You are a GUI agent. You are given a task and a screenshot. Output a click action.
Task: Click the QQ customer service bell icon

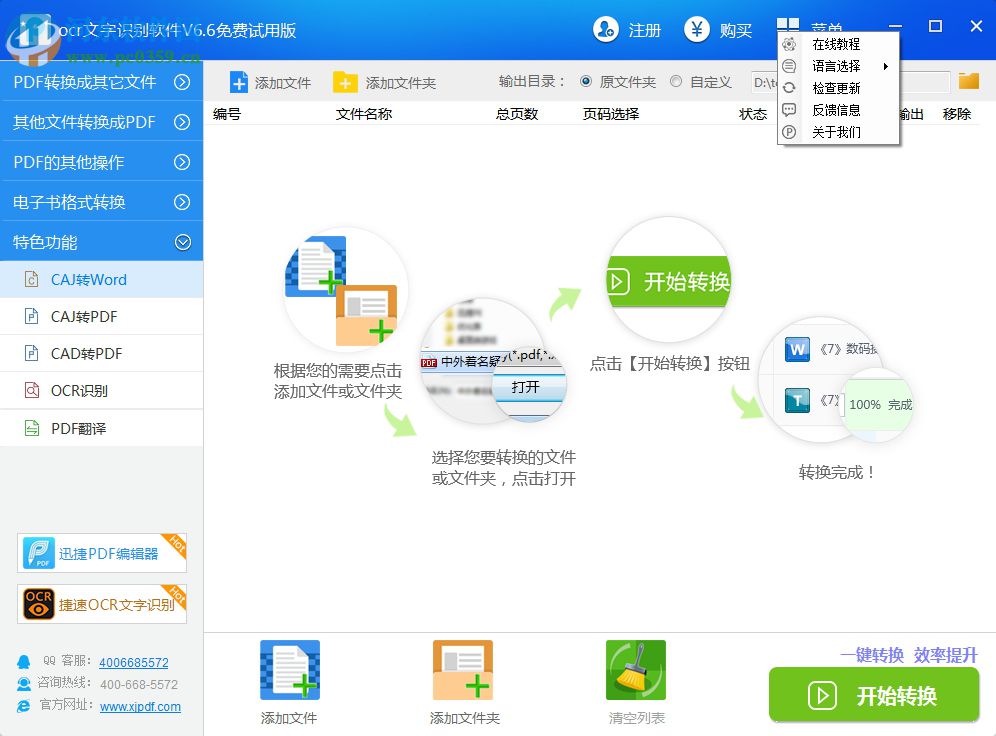pos(24,662)
